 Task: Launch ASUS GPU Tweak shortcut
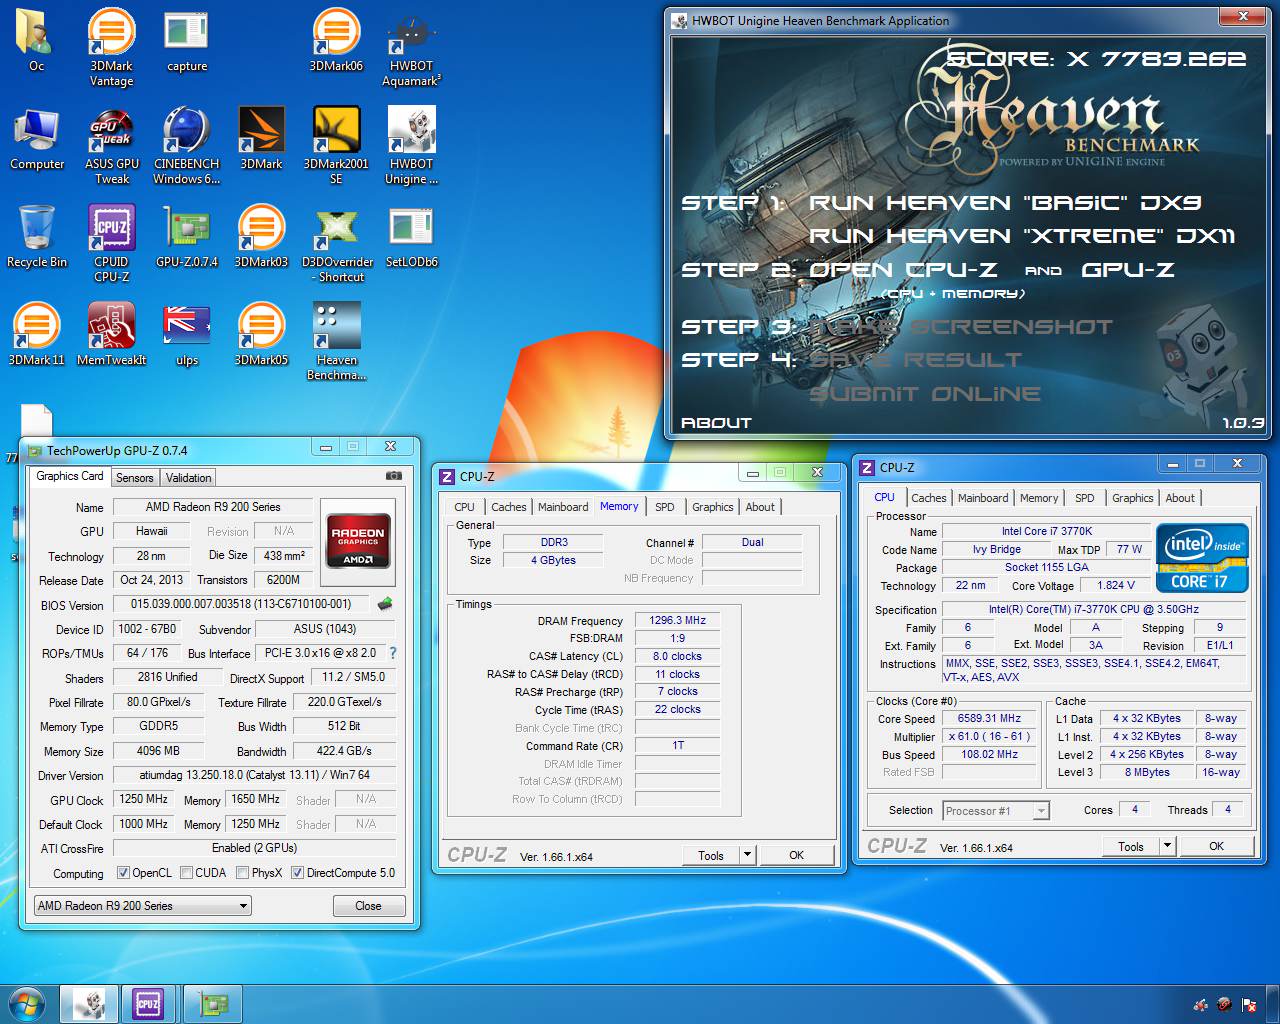click(x=112, y=145)
